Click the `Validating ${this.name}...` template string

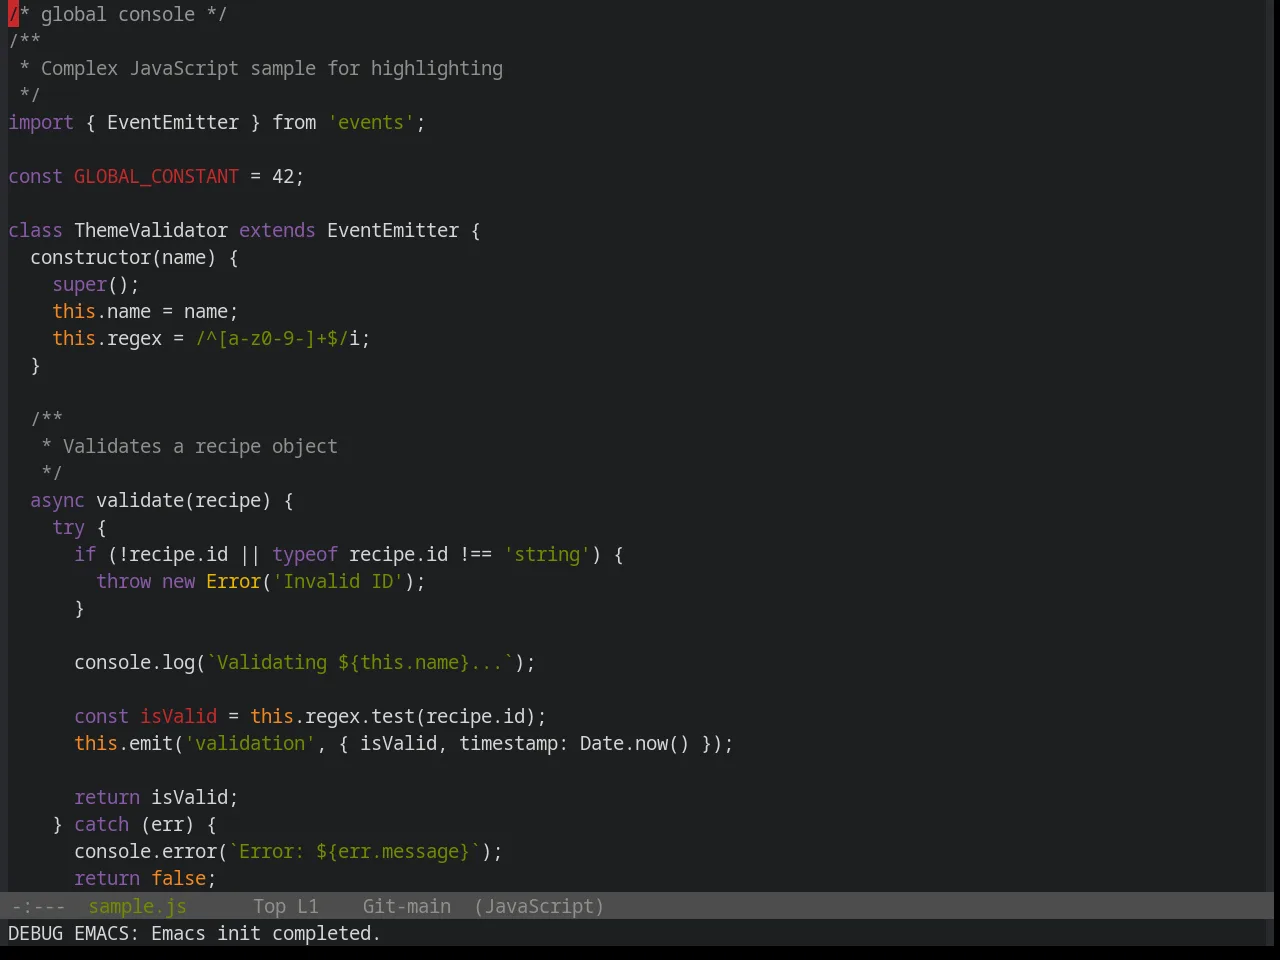tap(360, 662)
